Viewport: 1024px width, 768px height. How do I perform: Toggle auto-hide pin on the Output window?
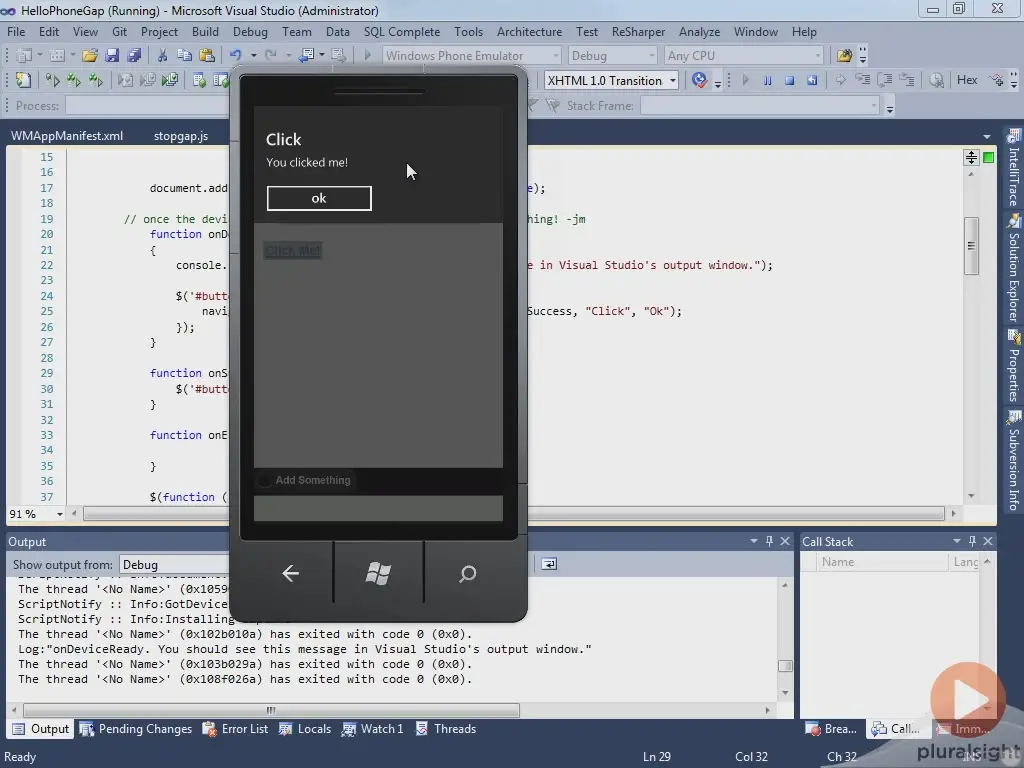point(769,541)
